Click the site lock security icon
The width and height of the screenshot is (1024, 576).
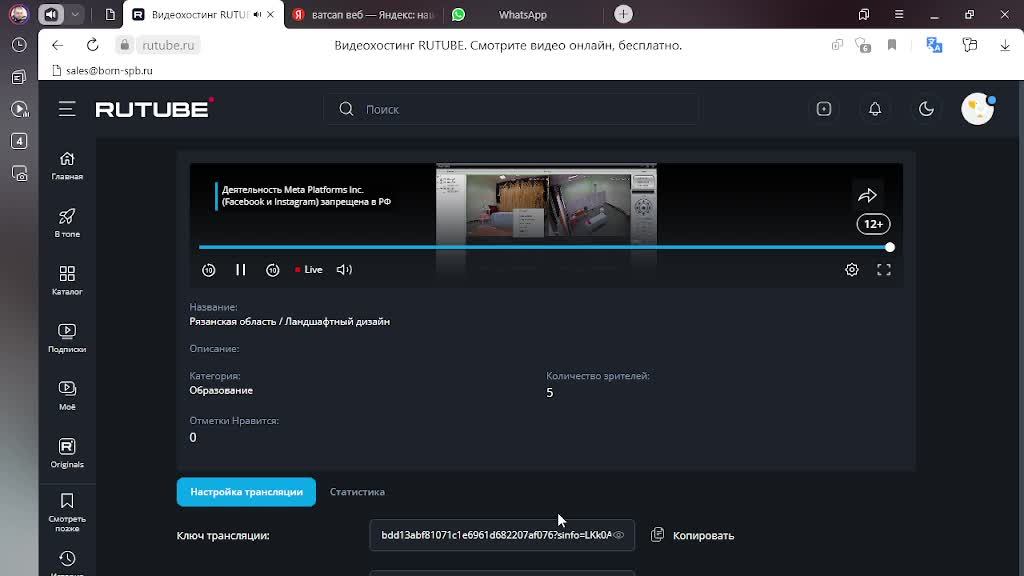[x=125, y=45]
